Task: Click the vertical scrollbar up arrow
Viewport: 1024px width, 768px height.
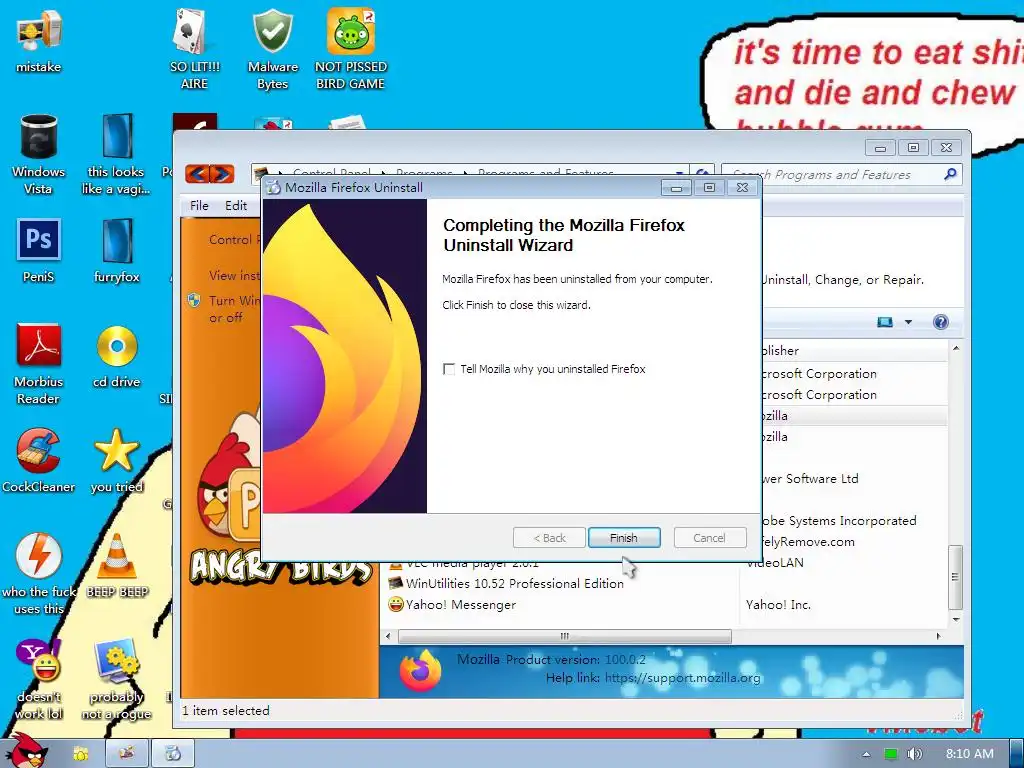Action: tap(955, 348)
